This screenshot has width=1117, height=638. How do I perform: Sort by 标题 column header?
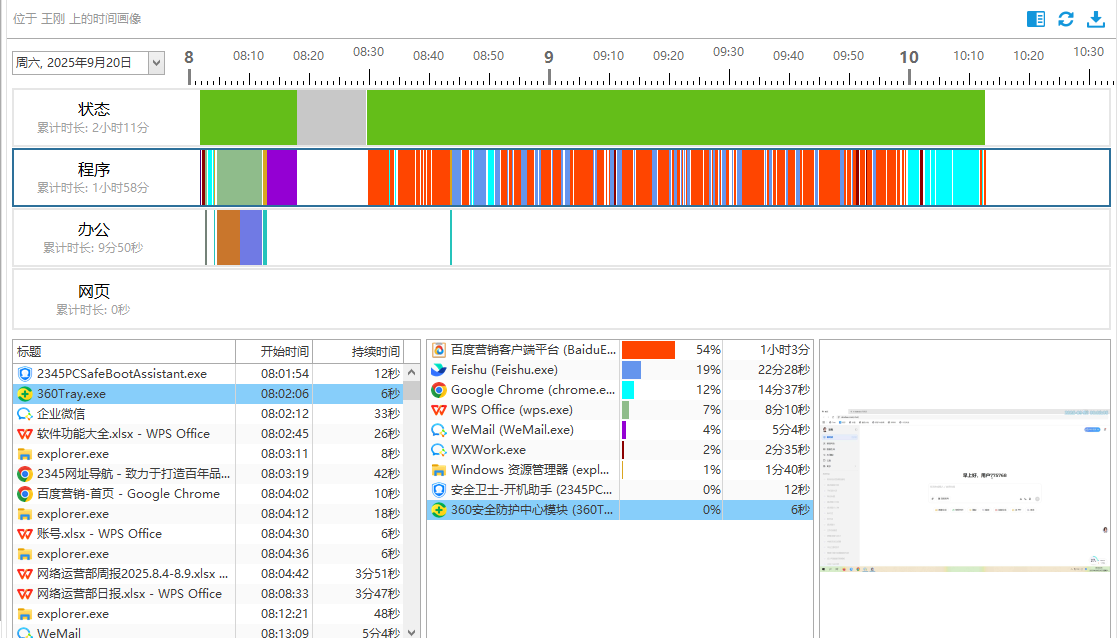pos(124,351)
